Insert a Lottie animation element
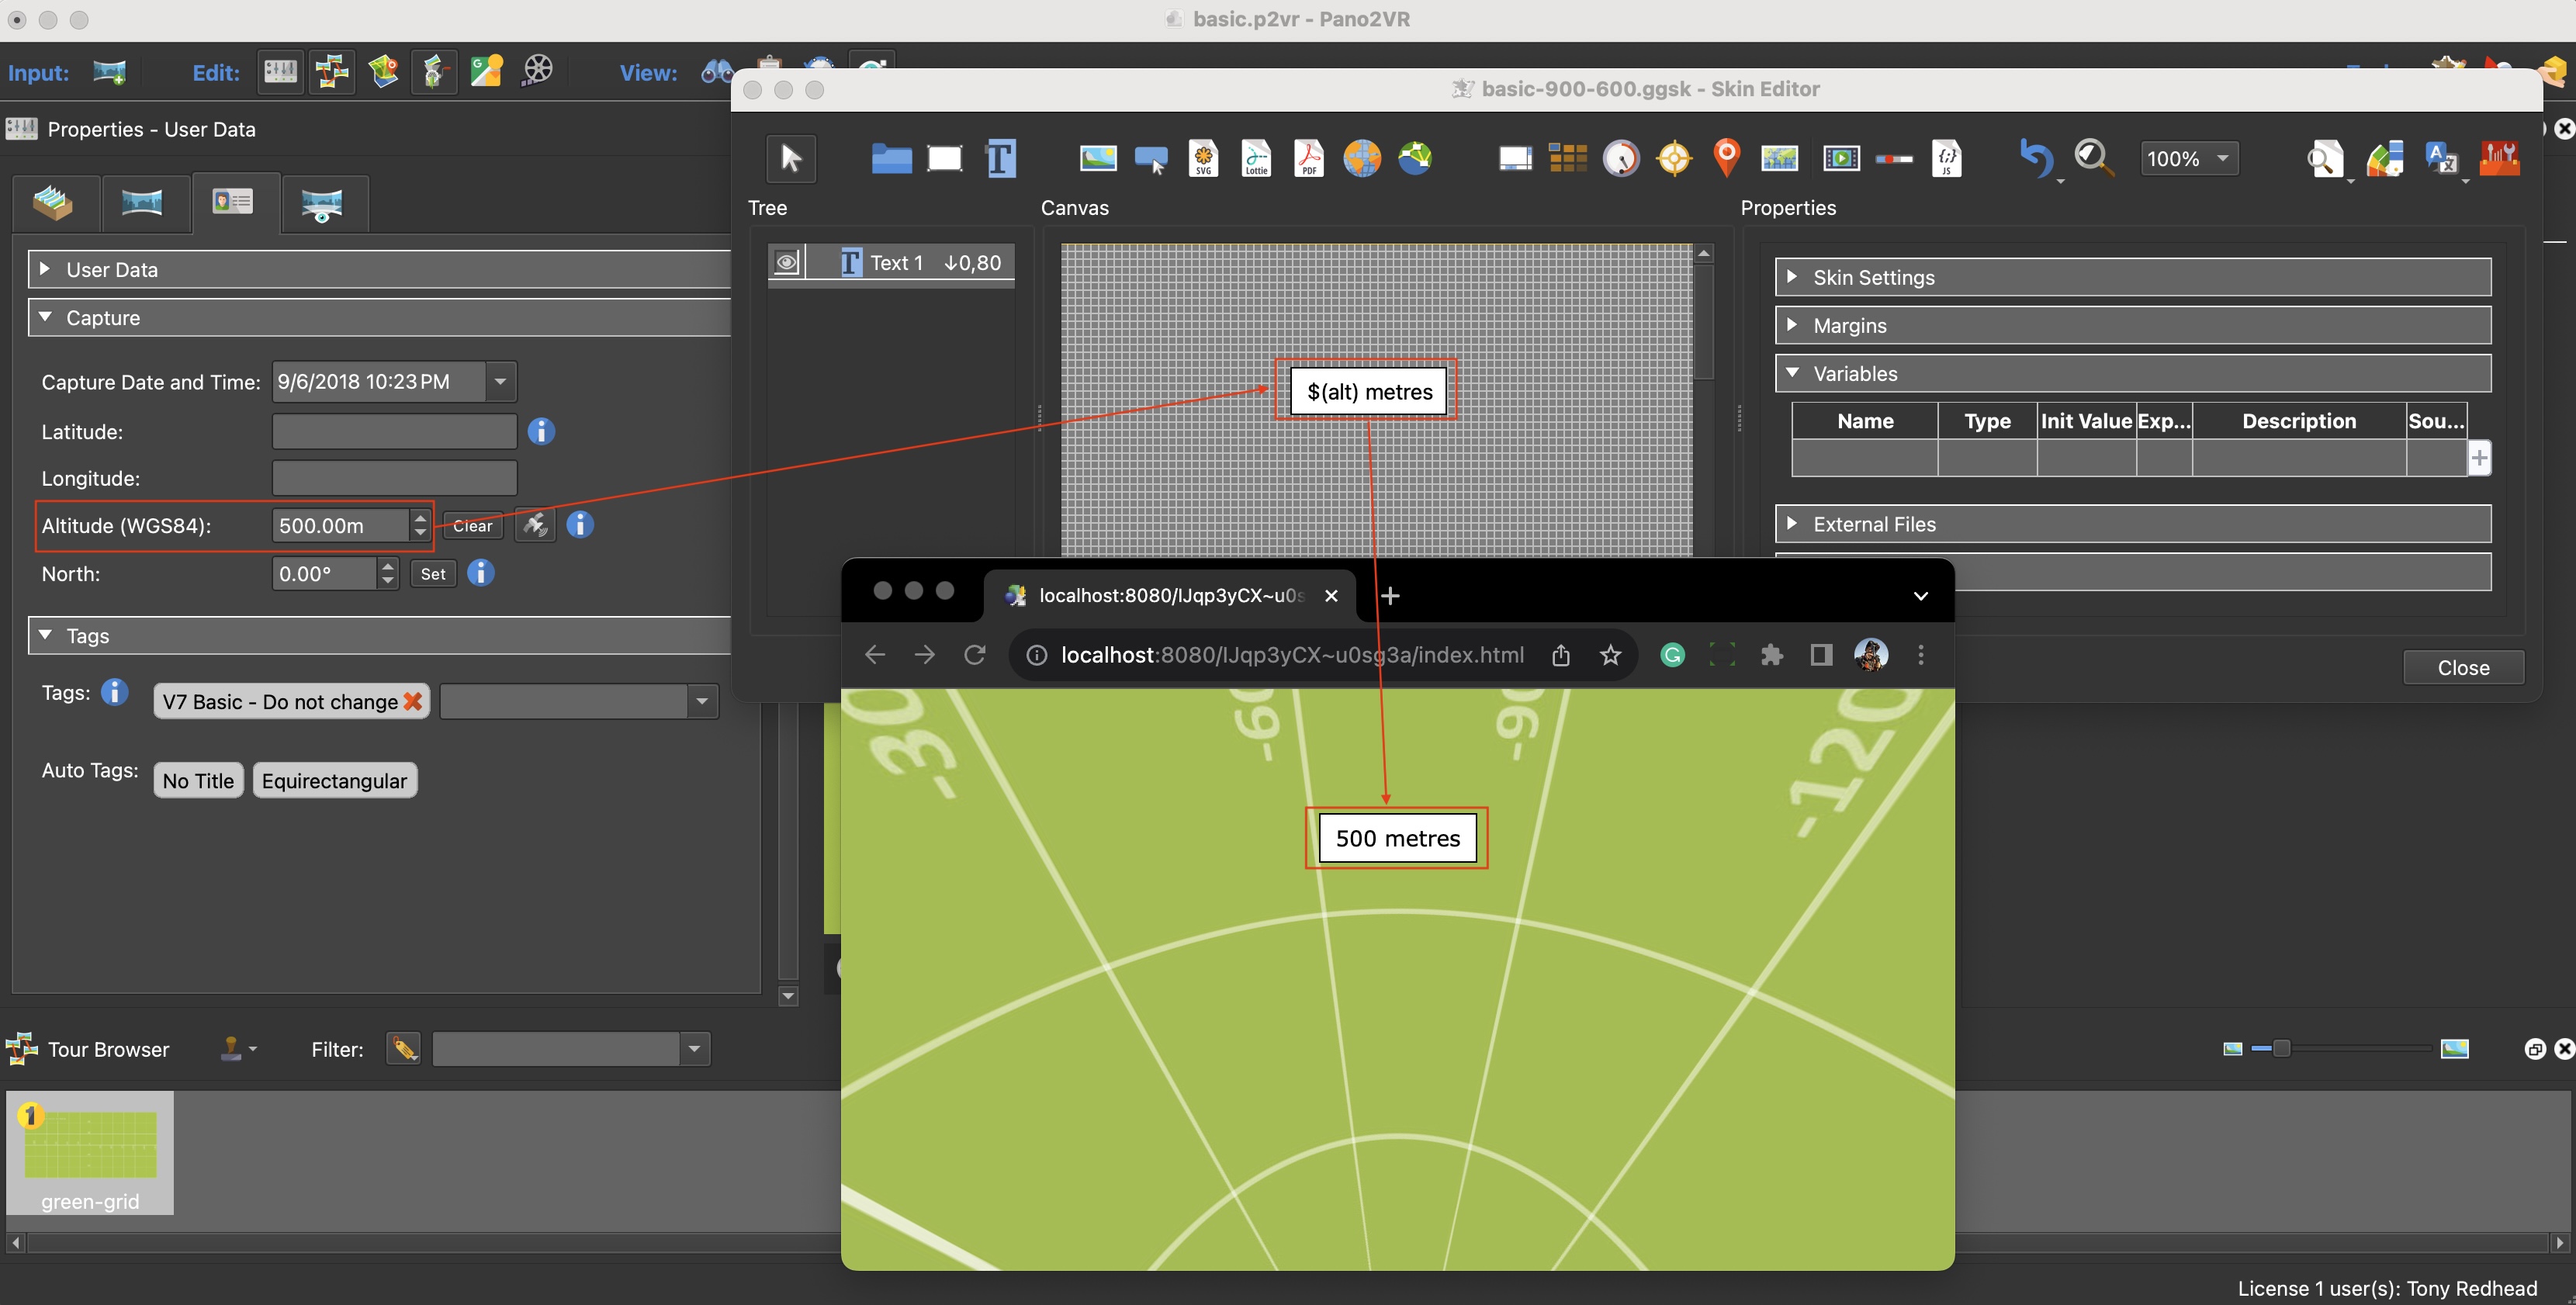Screen dimensions: 2576x1305 tap(1257, 158)
